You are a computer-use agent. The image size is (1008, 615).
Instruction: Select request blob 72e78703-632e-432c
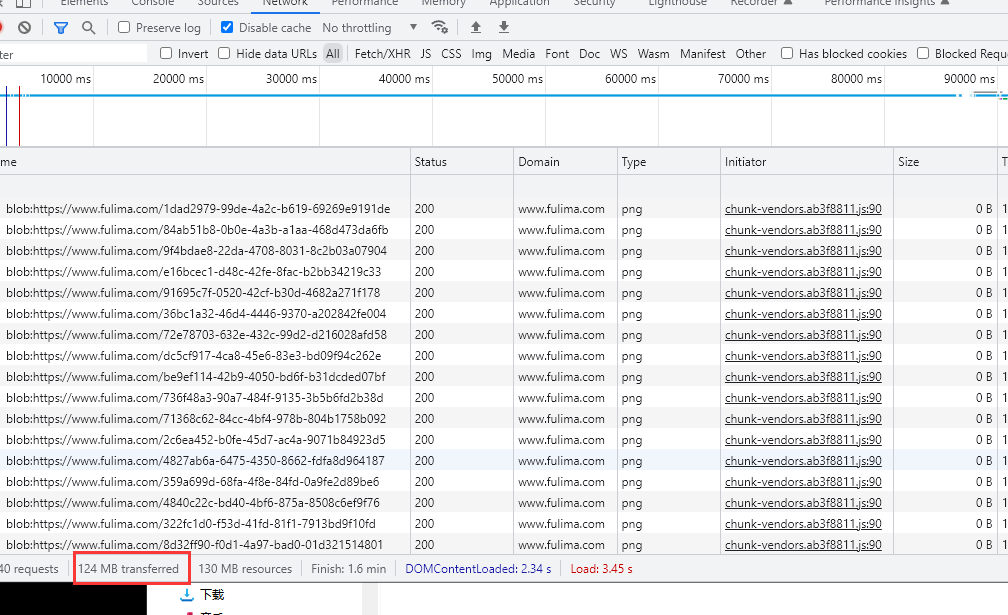(x=197, y=335)
